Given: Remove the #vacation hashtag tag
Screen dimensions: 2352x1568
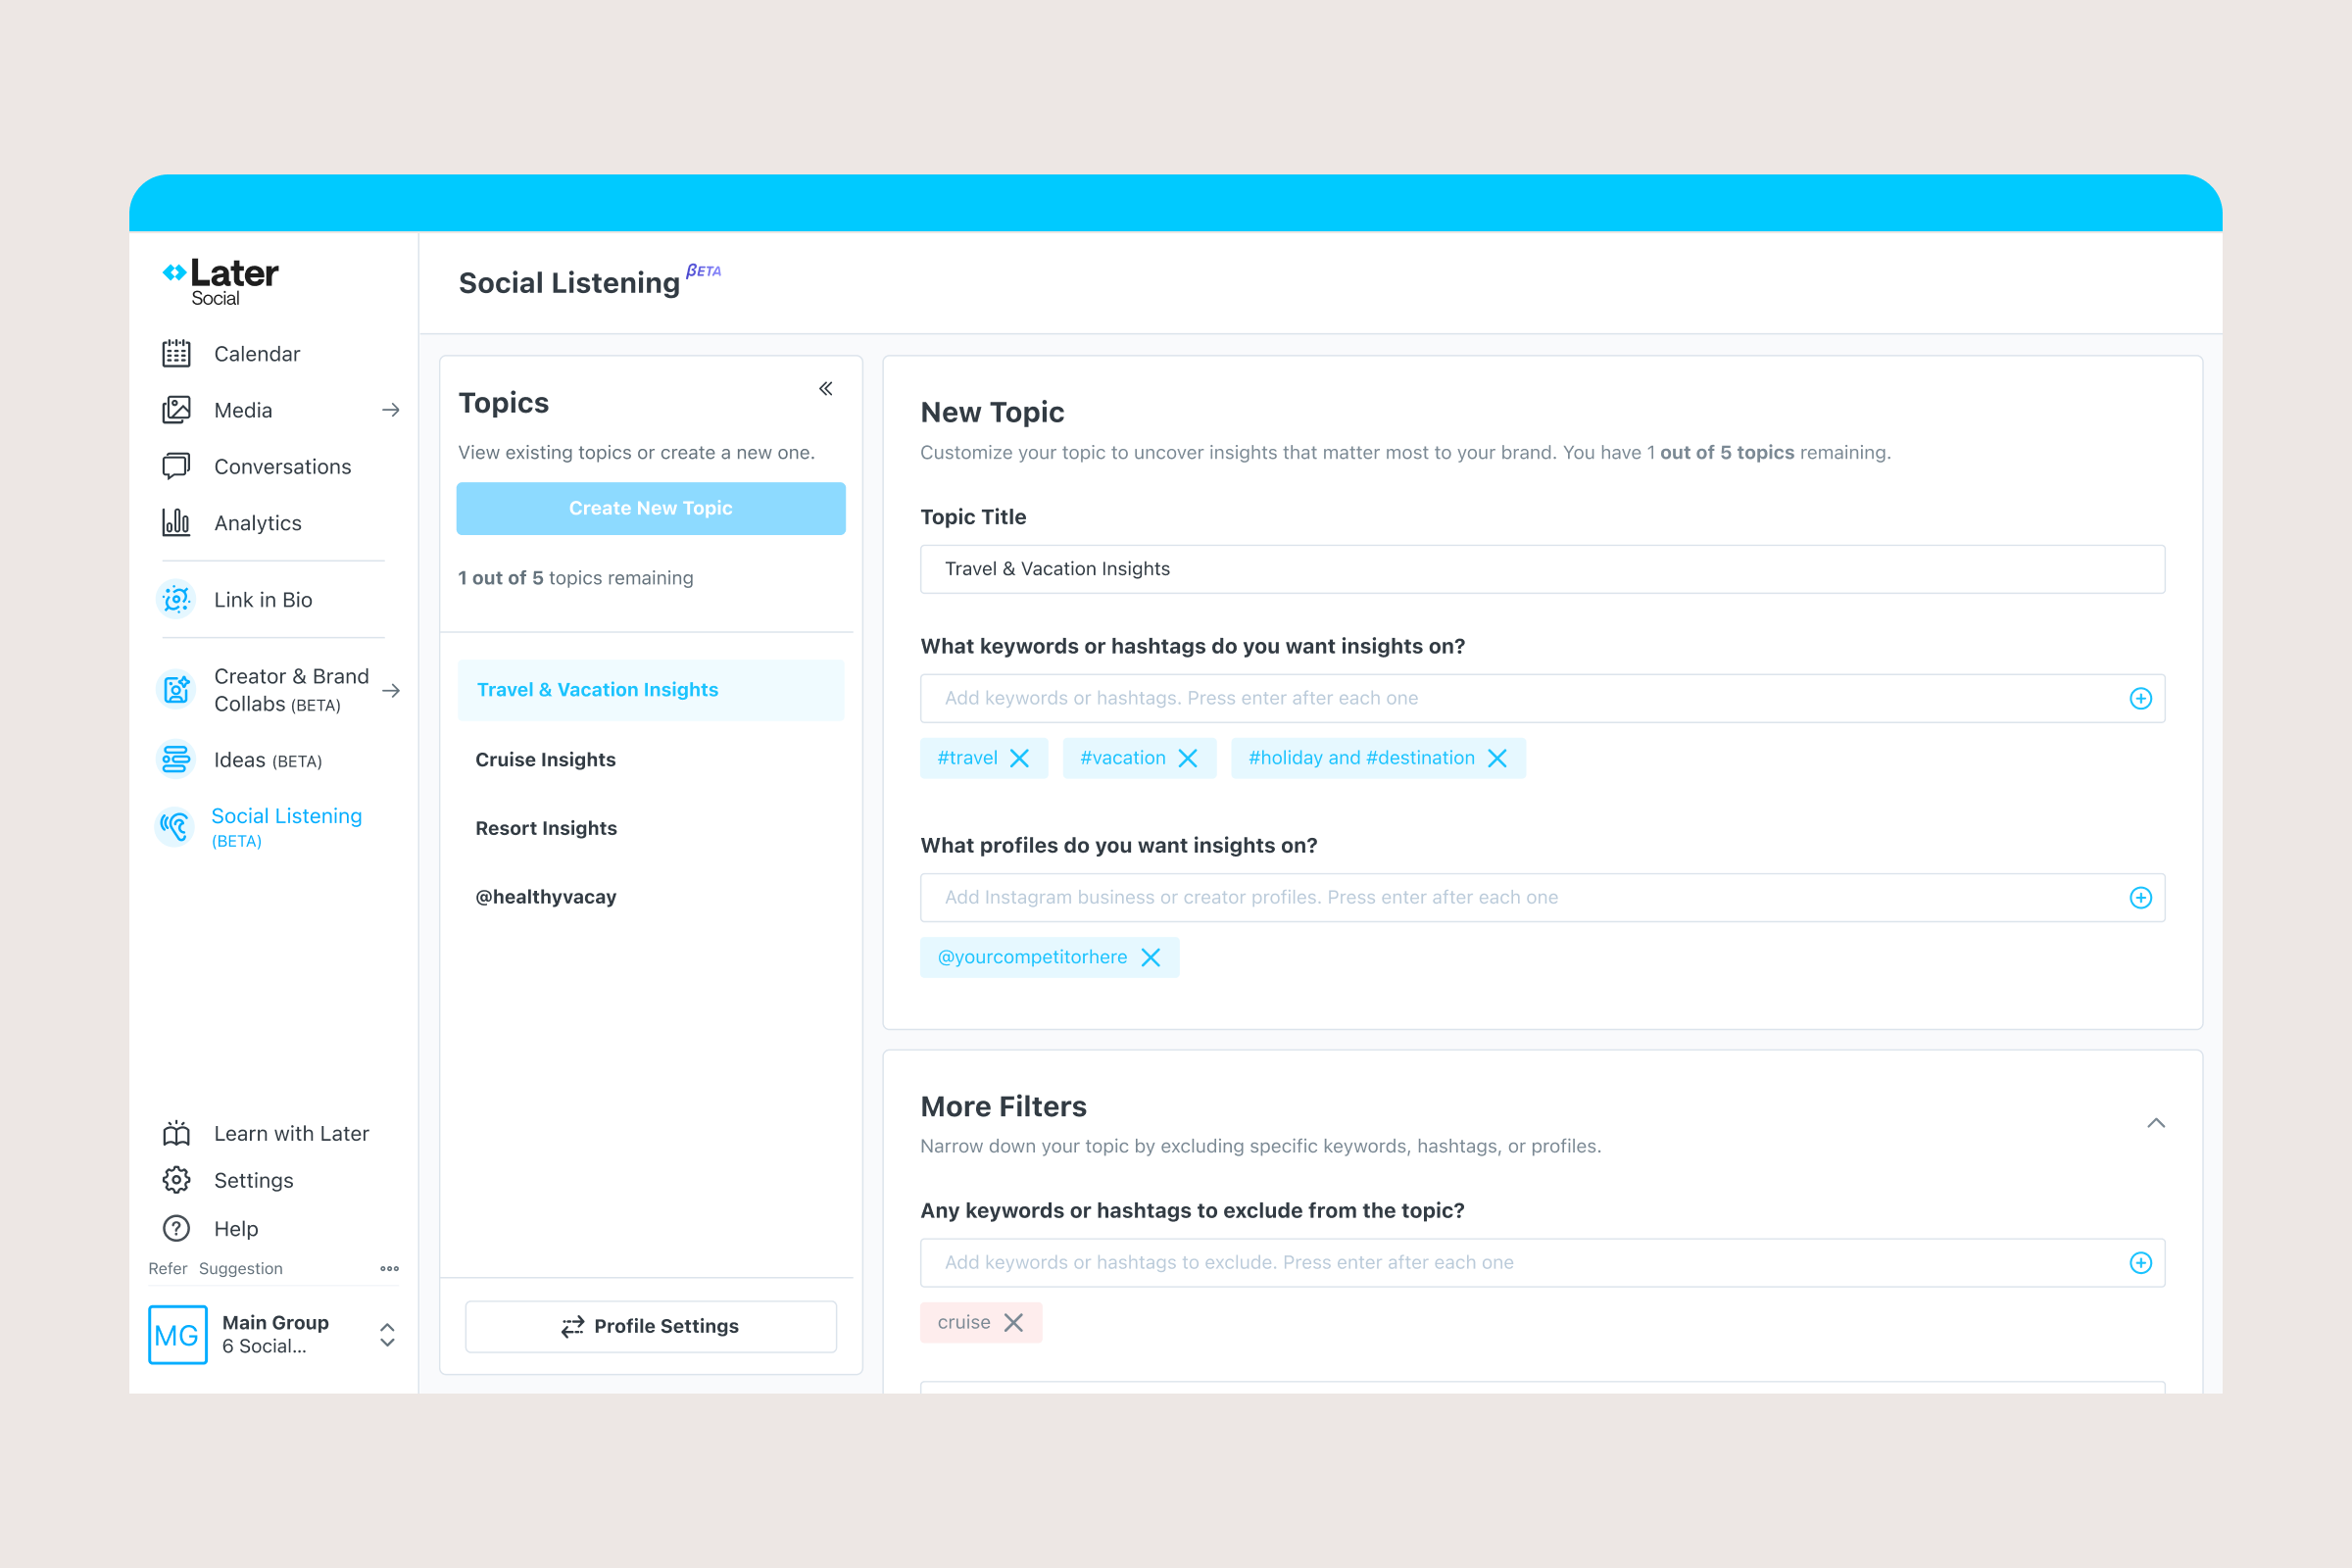Looking at the screenshot, I should tap(1187, 757).
